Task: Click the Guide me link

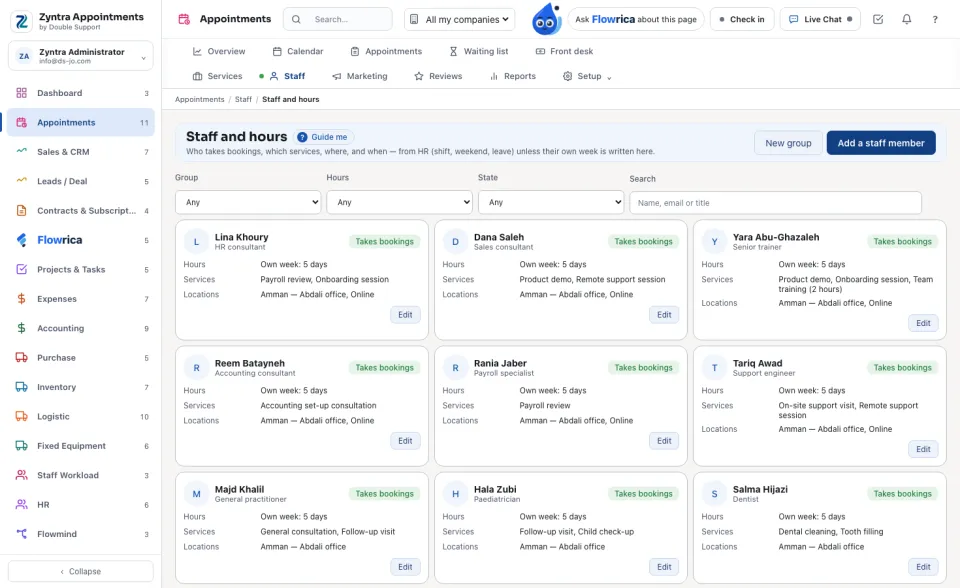Action: click(x=323, y=137)
